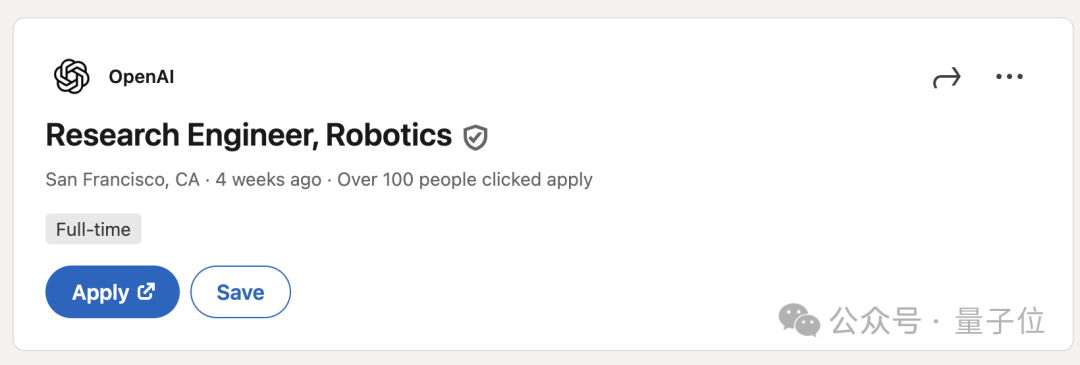Open the three-dot more options menu
This screenshot has height=365, width=1080.
[1009, 76]
